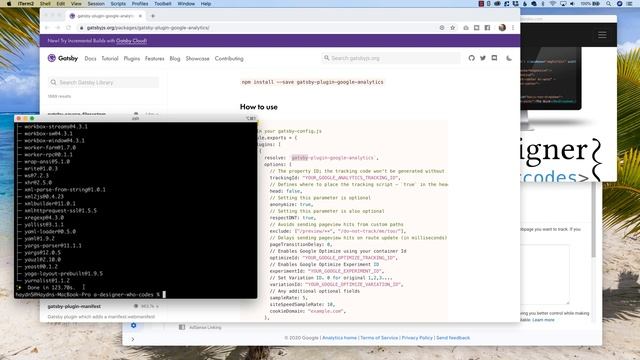This screenshot has width=640, height=360.
Task: Open Notification Center list icon
Action: (x=630, y=4)
